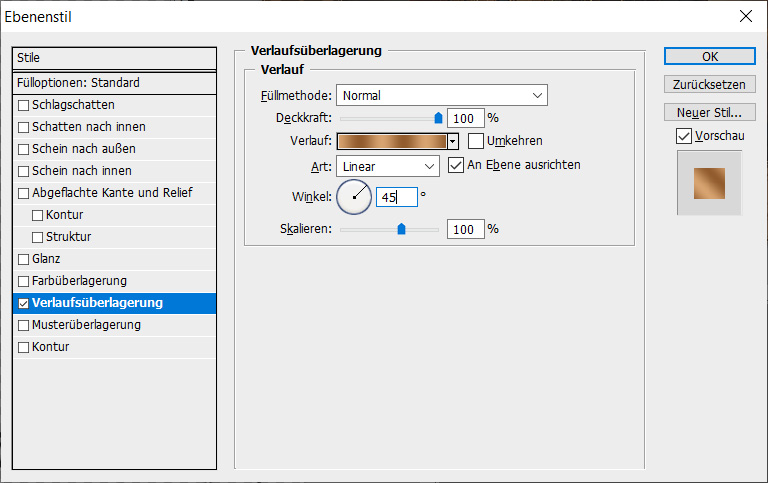Click the style preview thumbnail

coord(710,183)
